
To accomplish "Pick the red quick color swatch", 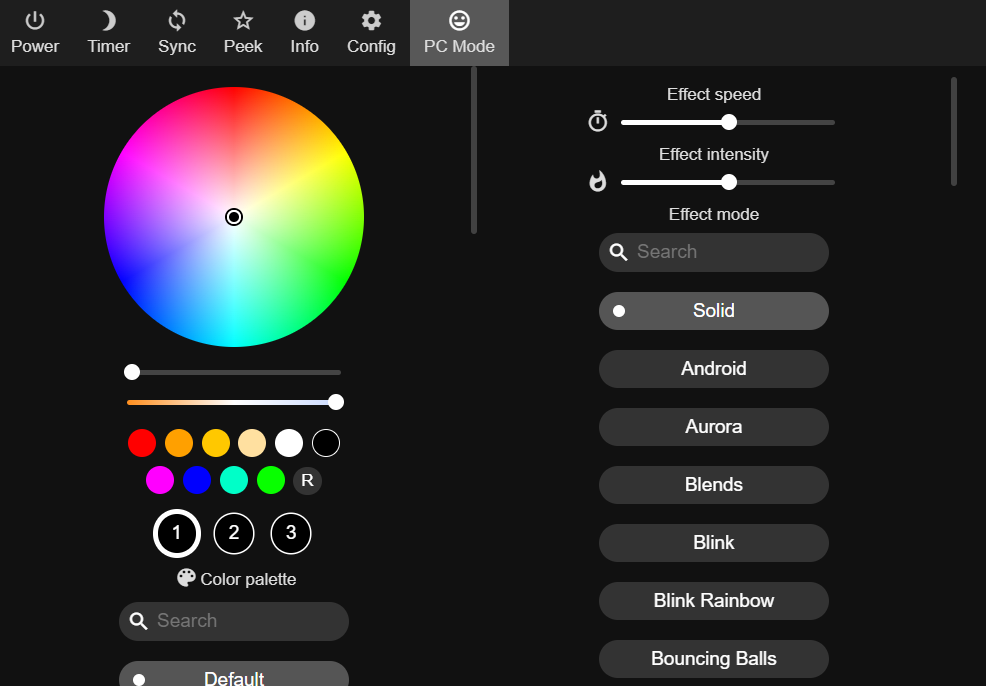I will click(x=142, y=443).
